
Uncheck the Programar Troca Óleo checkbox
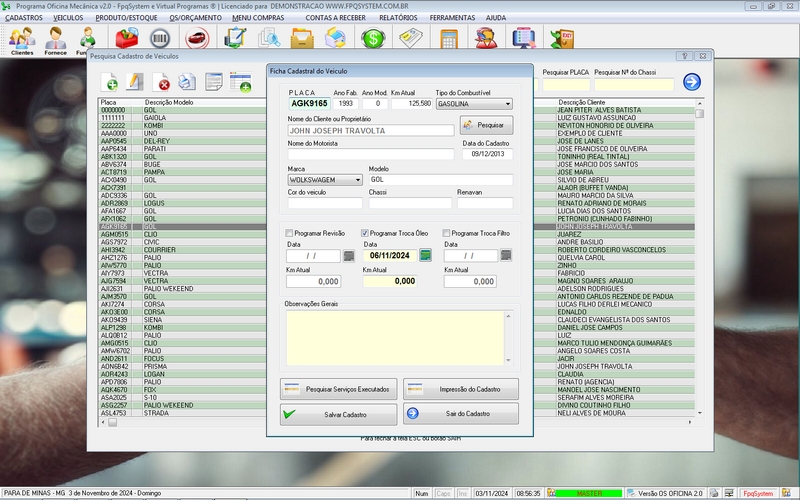pyautogui.click(x=365, y=232)
